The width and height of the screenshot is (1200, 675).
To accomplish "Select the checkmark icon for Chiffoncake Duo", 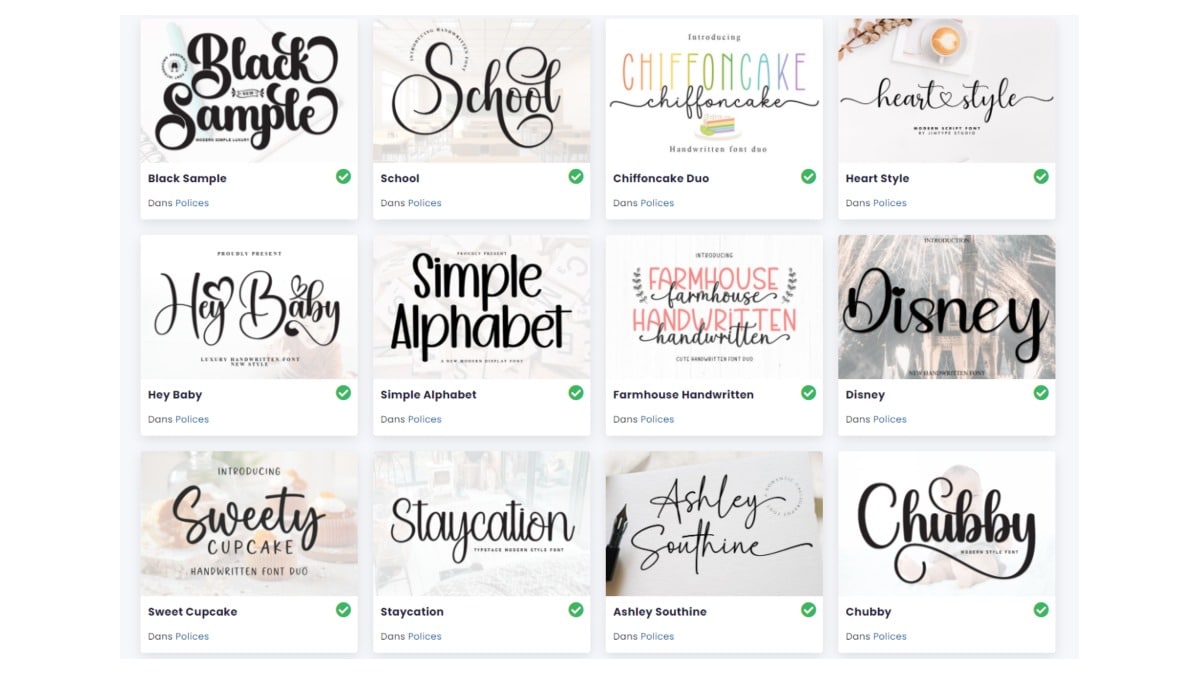I will point(808,176).
